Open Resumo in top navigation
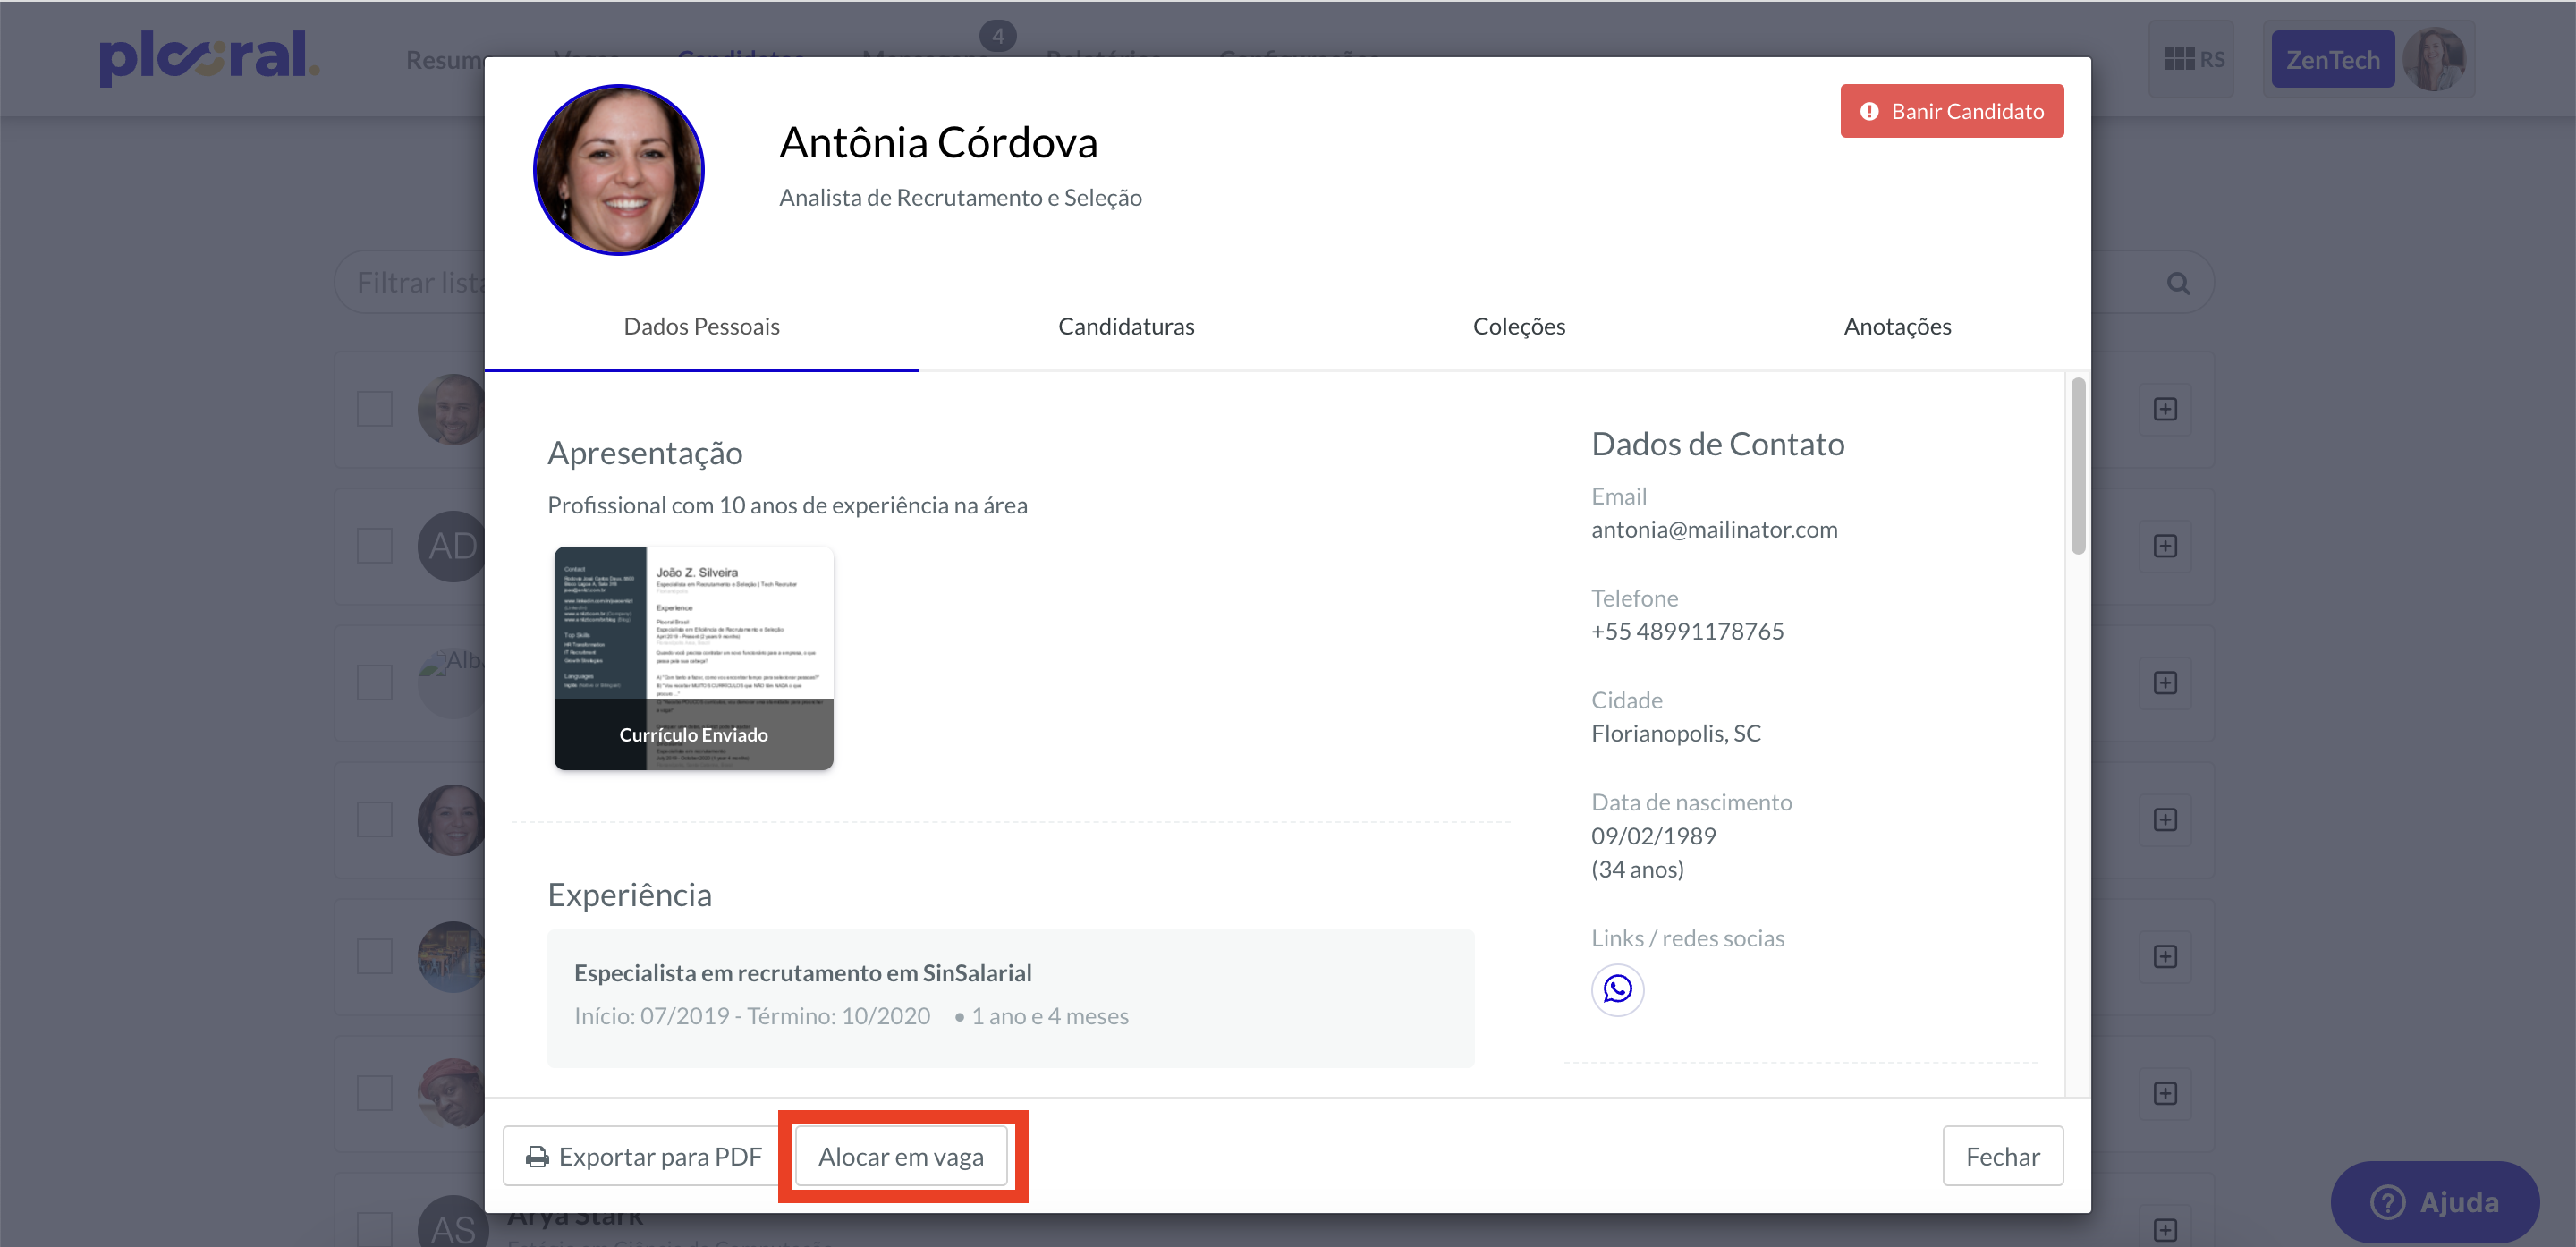Screen dimensions: 2576x1247 tap(445, 60)
